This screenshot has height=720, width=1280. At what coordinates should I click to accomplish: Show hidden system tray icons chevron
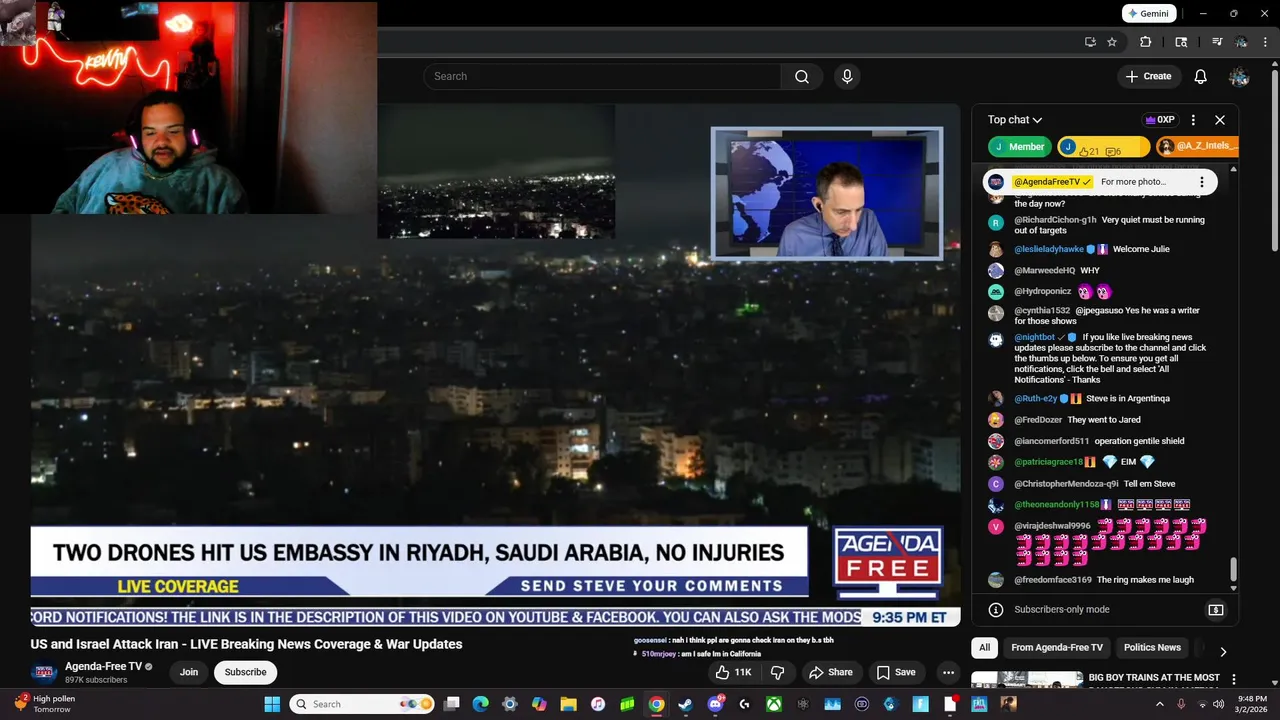(1160, 704)
